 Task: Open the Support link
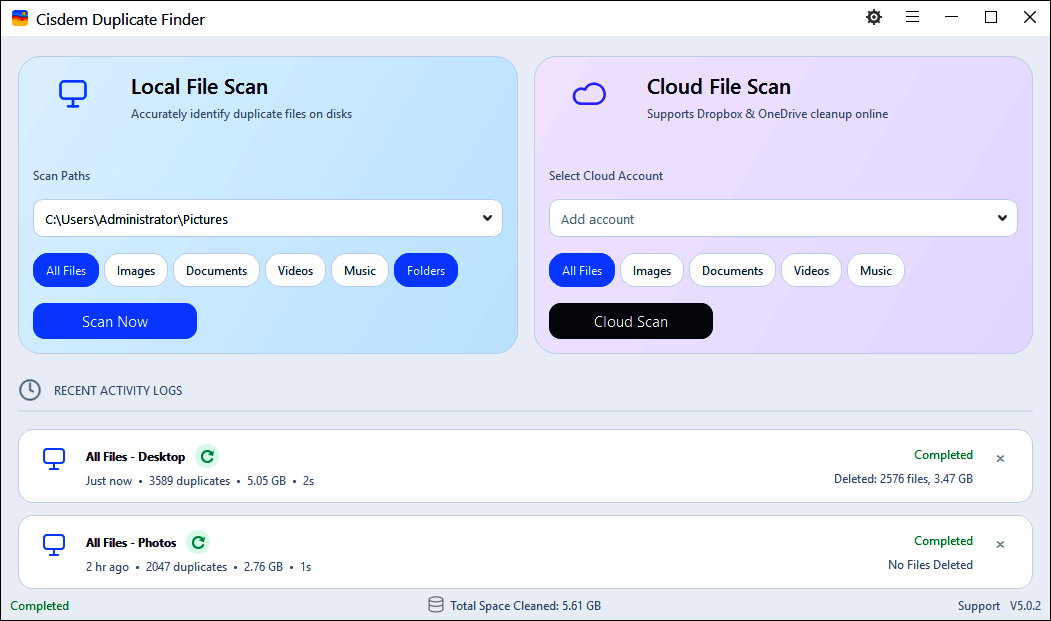(x=979, y=606)
